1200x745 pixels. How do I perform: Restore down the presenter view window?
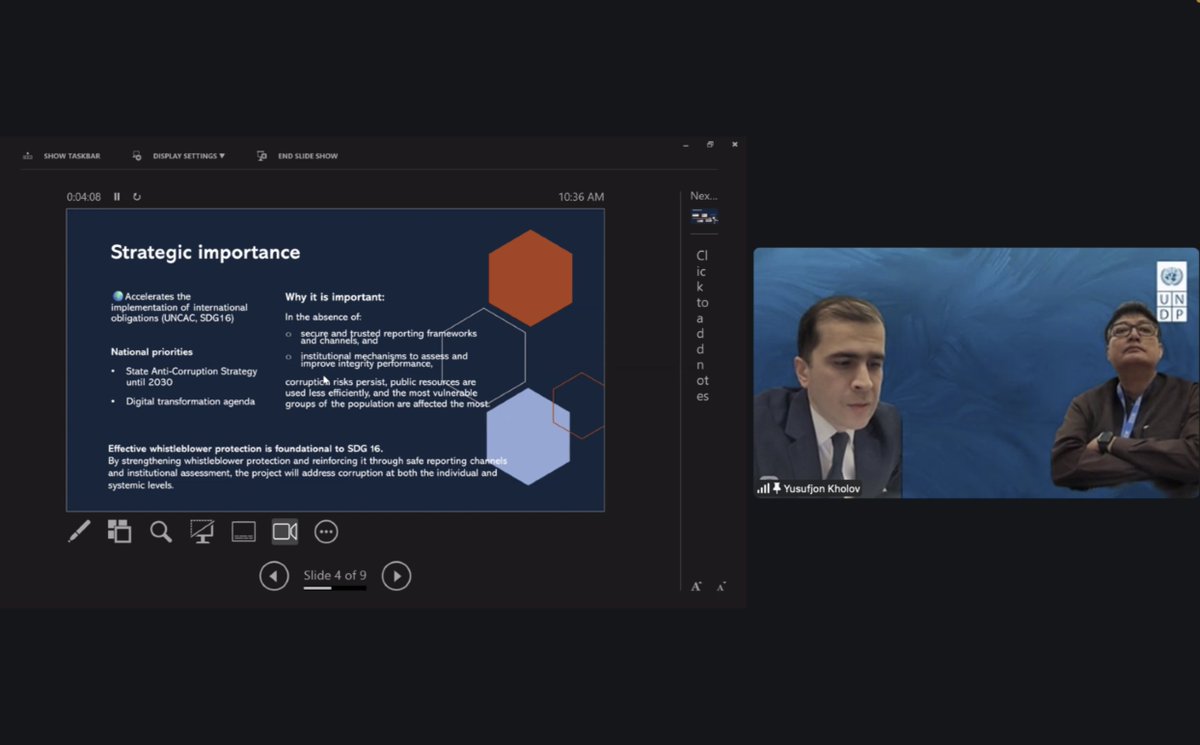(x=710, y=145)
